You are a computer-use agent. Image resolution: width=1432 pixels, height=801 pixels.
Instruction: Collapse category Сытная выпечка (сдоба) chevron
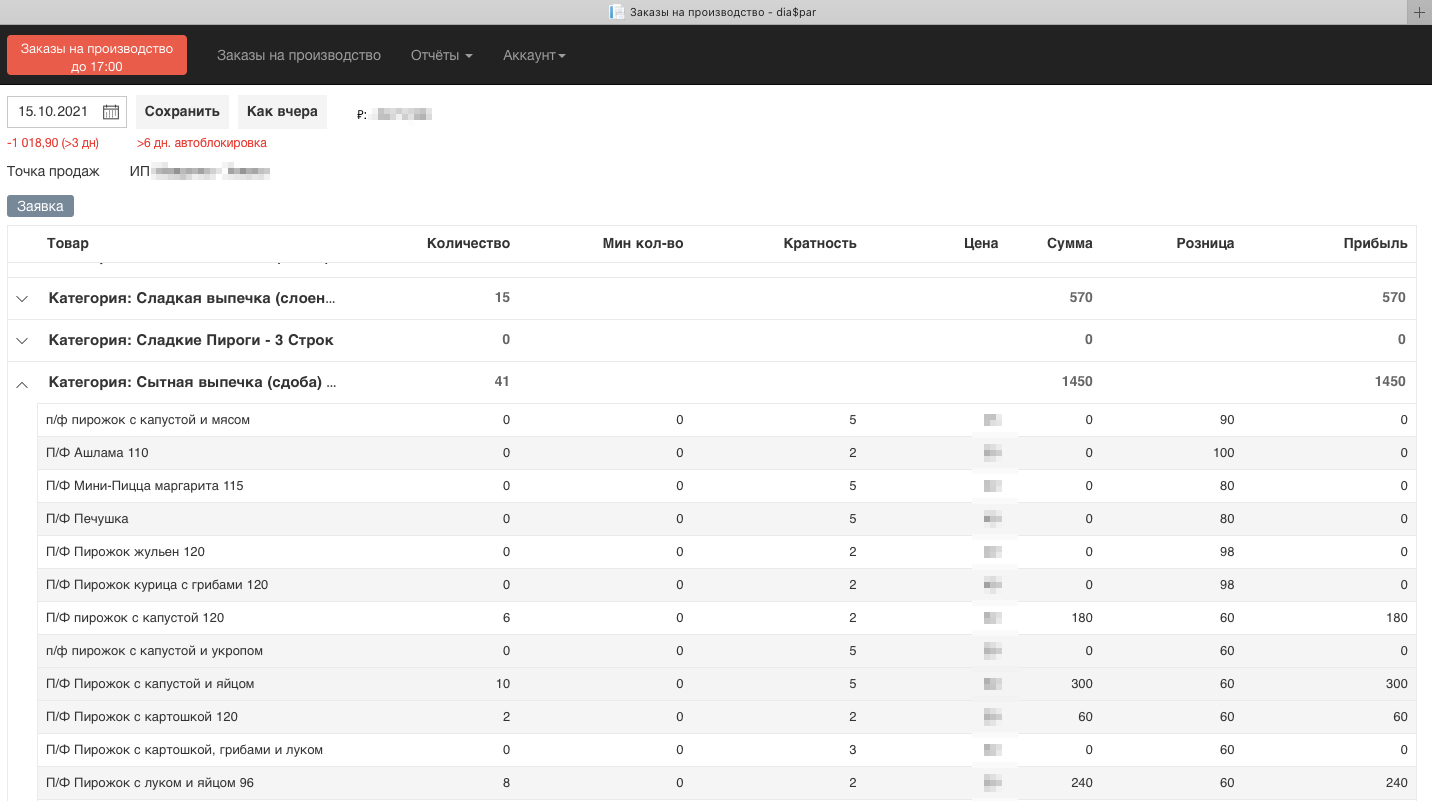[x=23, y=383]
